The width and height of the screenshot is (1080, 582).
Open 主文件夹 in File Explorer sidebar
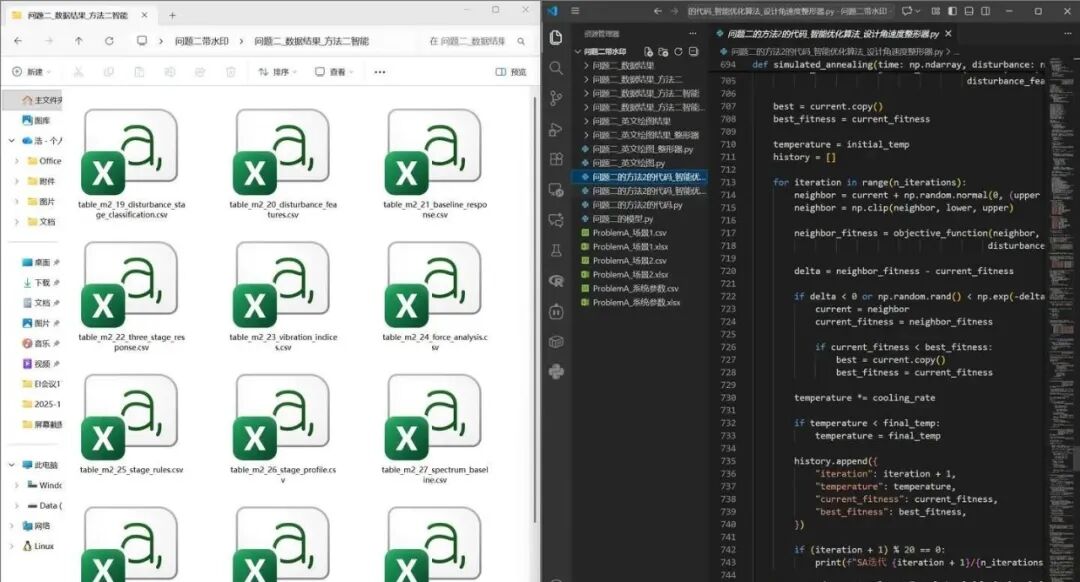click(x=41, y=101)
